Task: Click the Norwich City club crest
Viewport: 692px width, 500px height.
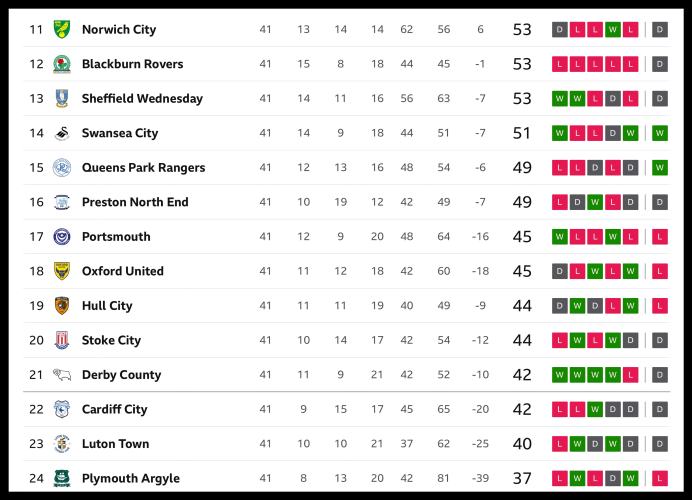Action: coord(62,29)
